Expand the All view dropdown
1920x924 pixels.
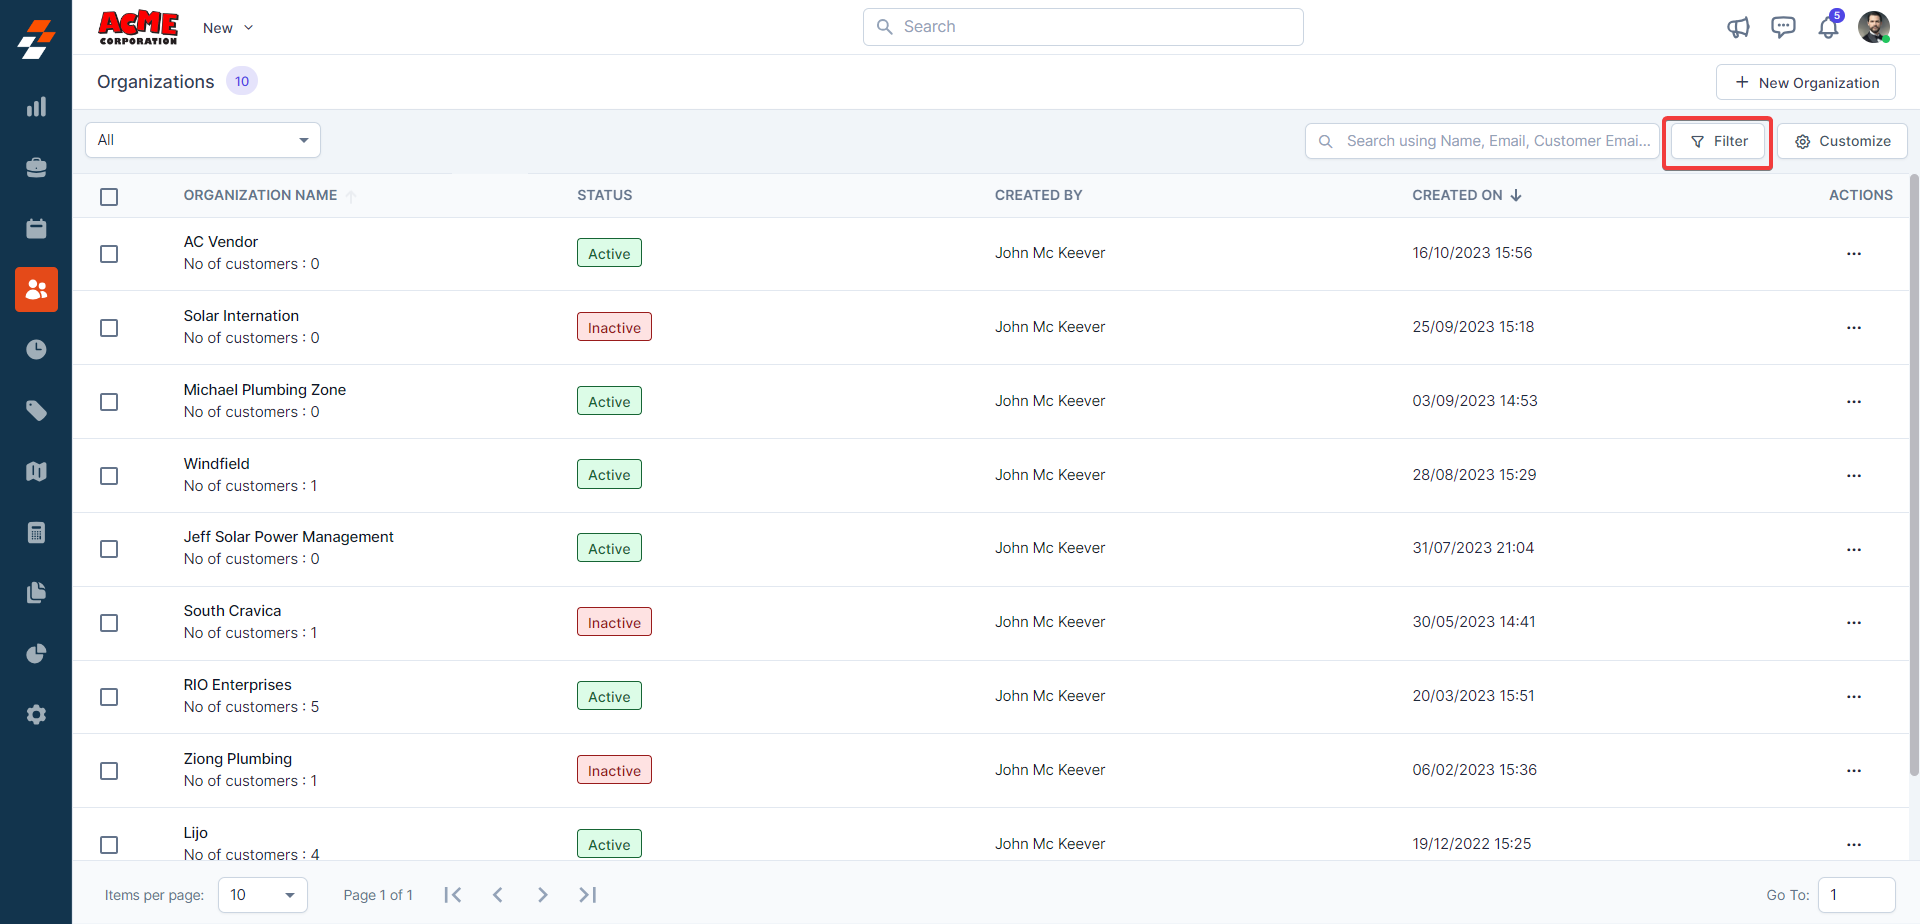[x=203, y=140]
